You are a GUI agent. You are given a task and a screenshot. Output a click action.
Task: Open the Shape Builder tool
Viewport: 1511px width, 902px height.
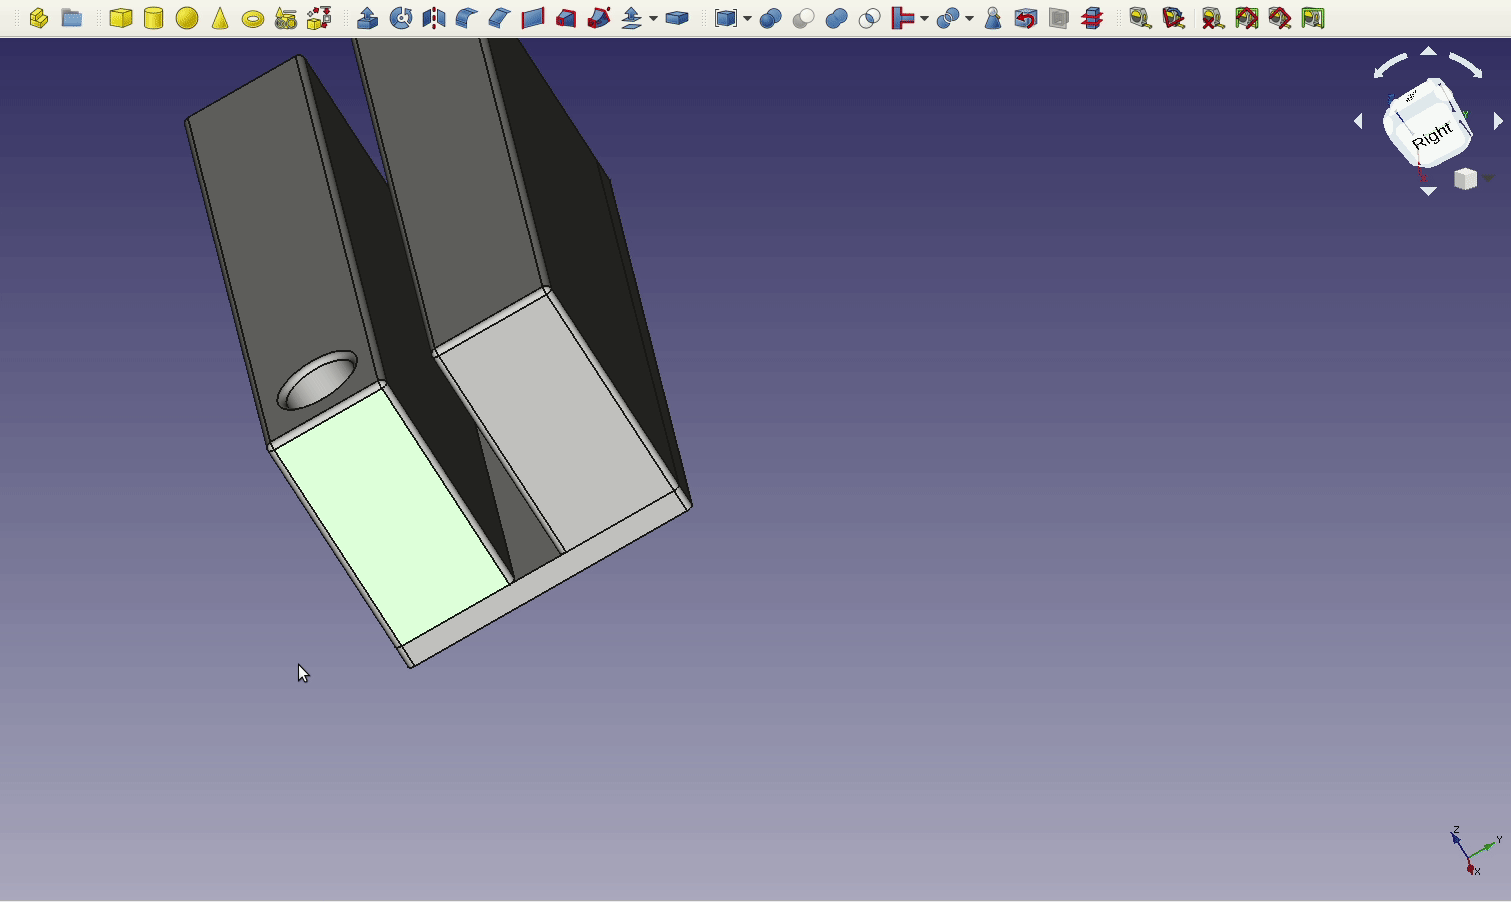(319, 18)
